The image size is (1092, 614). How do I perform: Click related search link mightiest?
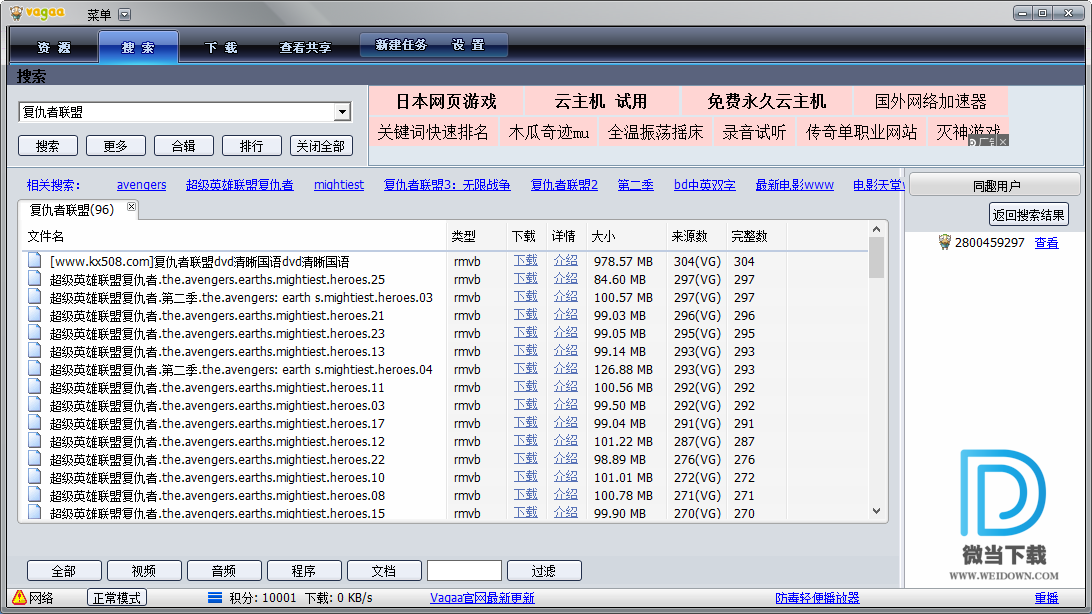(338, 185)
